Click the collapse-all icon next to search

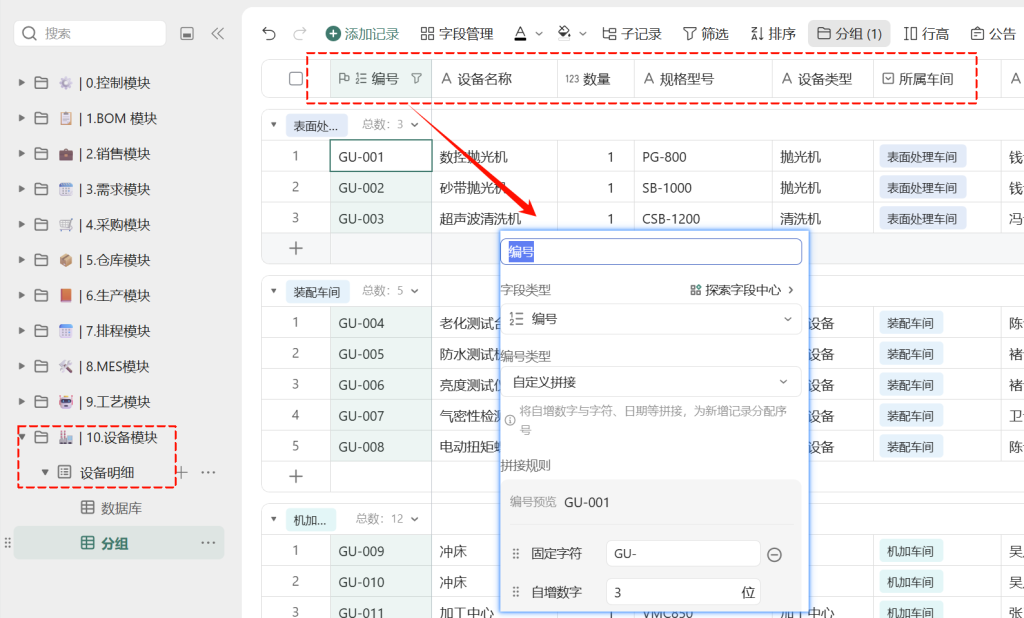pos(187,33)
